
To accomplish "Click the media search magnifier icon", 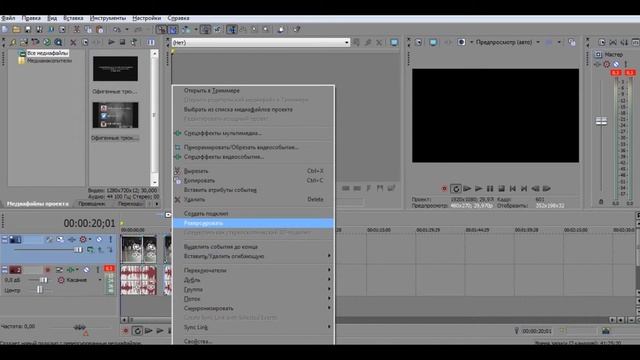I will [58, 42].
